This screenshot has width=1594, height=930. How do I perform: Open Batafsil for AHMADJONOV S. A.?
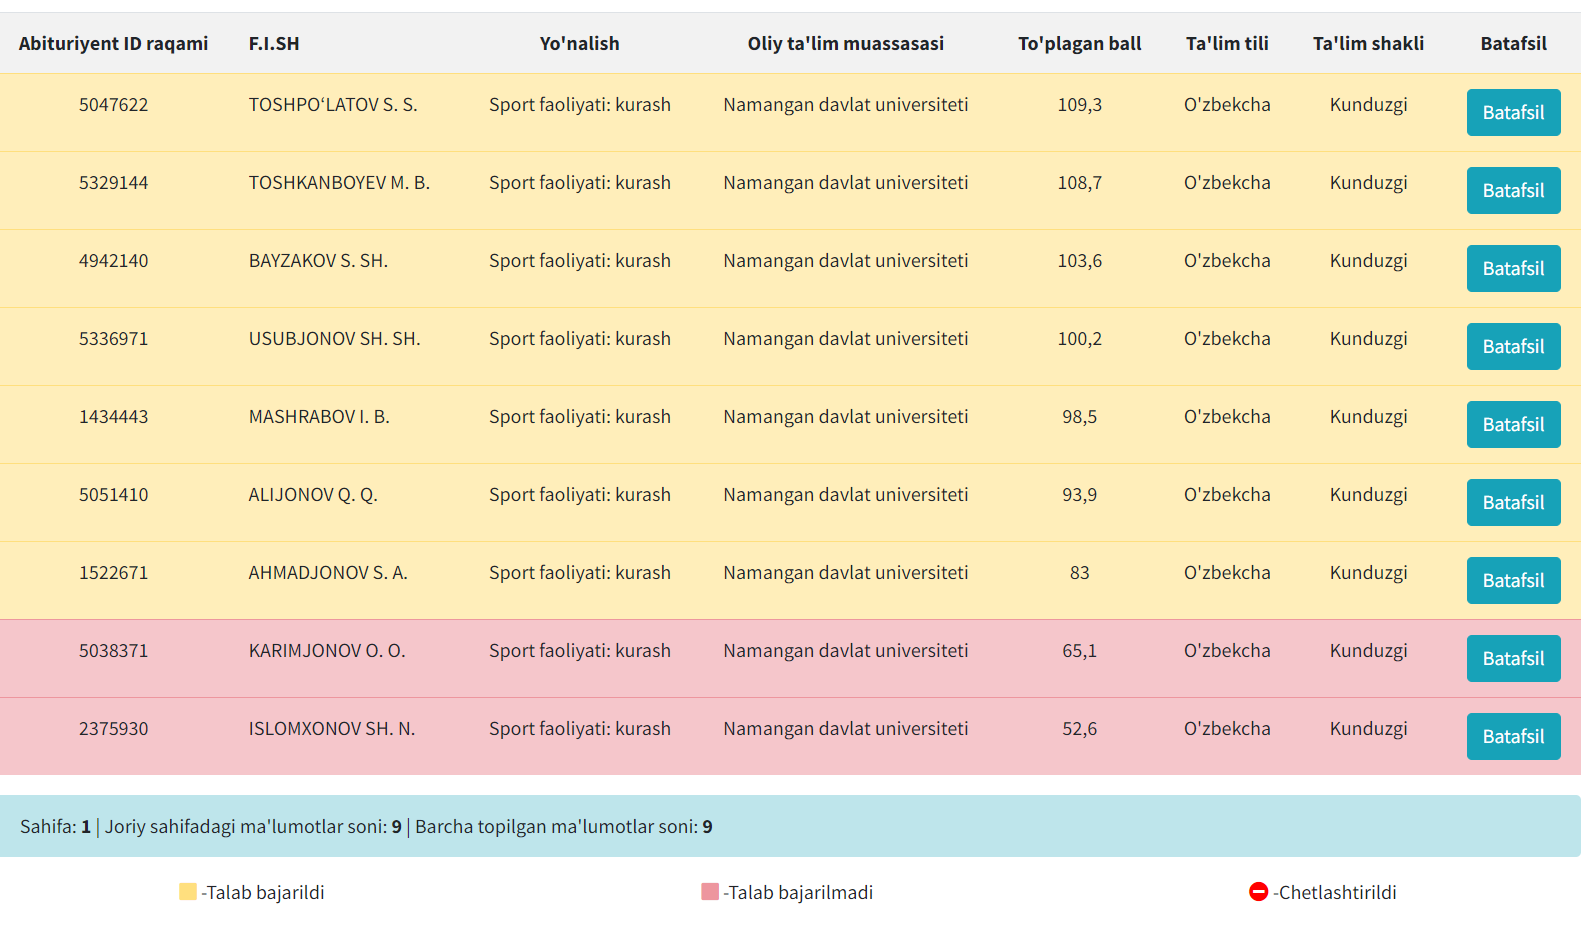coord(1513,581)
